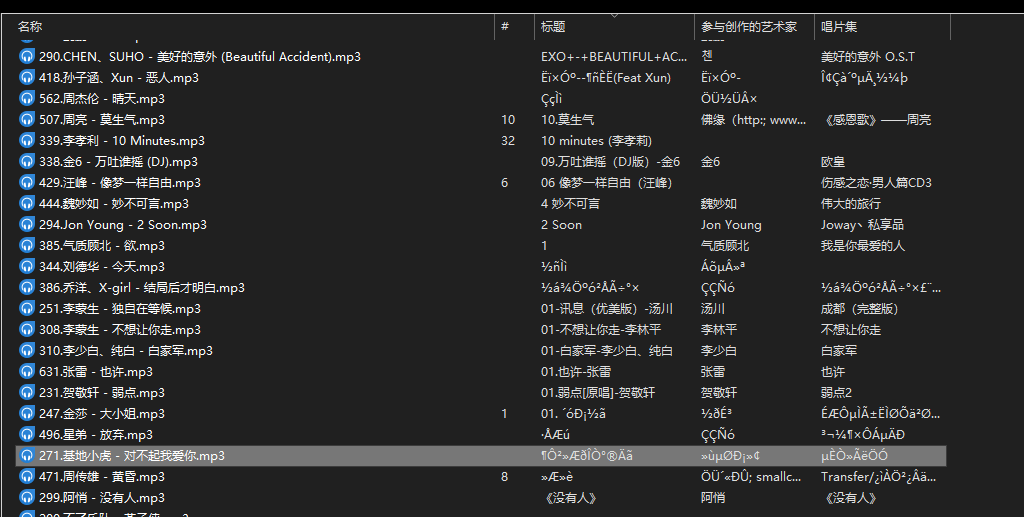The height and width of the screenshot is (517, 1024).
Task: Click title cell 01.弱点[原唱]-贺敬轩
Action: [598, 392]
